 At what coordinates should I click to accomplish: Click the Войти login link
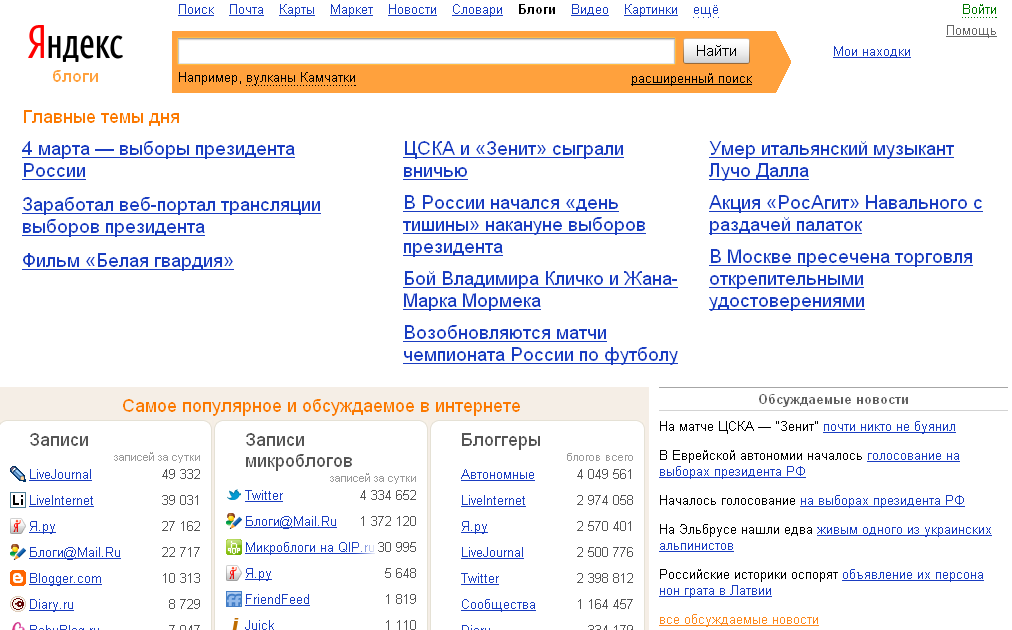tap(979, 10)
